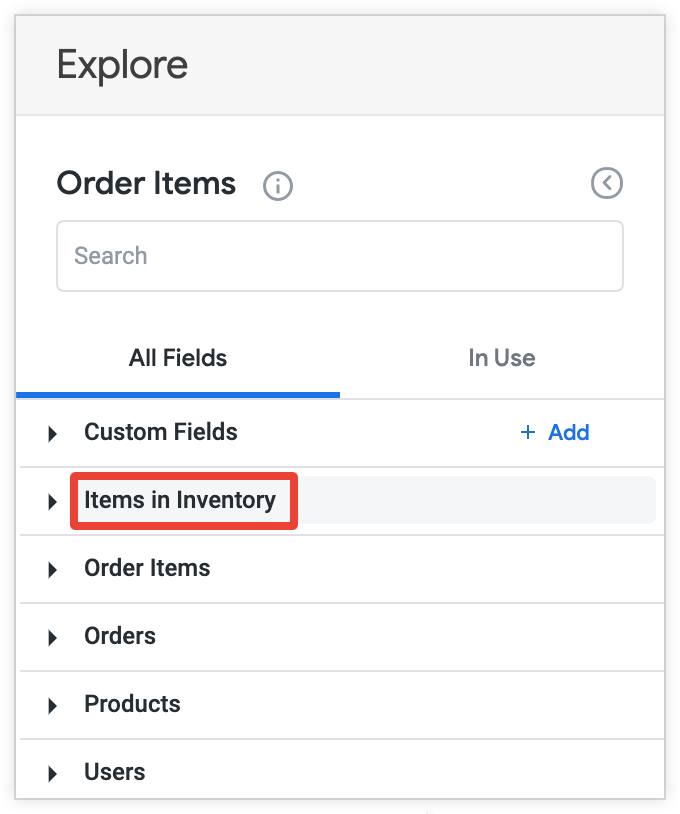Screen dimensions: 680x814
Task: Expand the Custom Fields arrow
Action: 52,434
